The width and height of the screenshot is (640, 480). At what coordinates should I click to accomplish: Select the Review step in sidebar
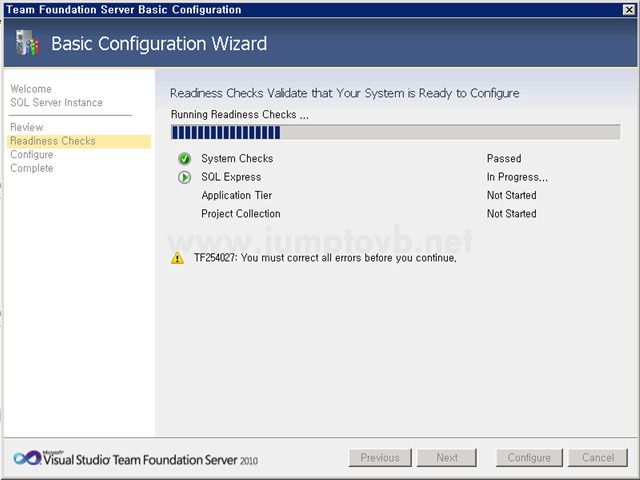[x=27, y=127]
